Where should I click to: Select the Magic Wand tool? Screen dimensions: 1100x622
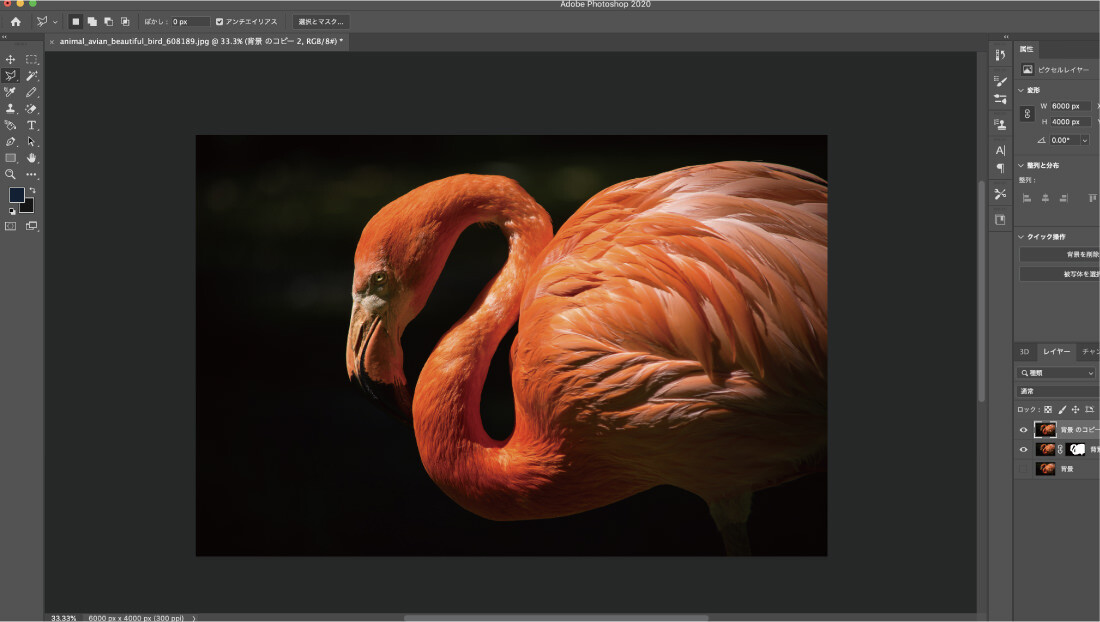(x=32, y=76)
